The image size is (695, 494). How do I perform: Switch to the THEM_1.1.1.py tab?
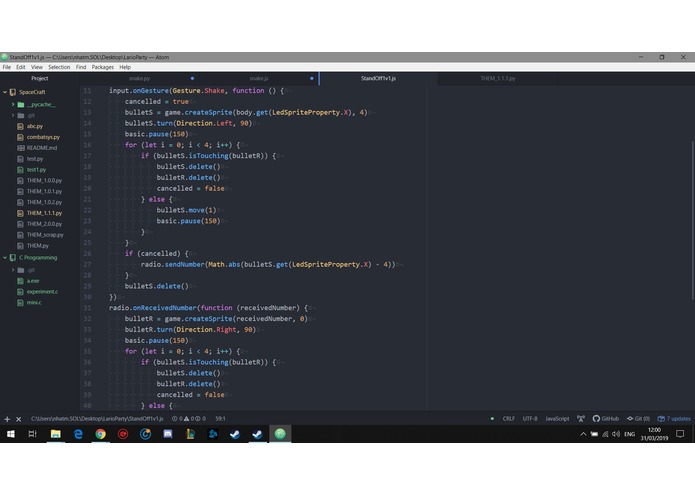[x=498, y=78]
